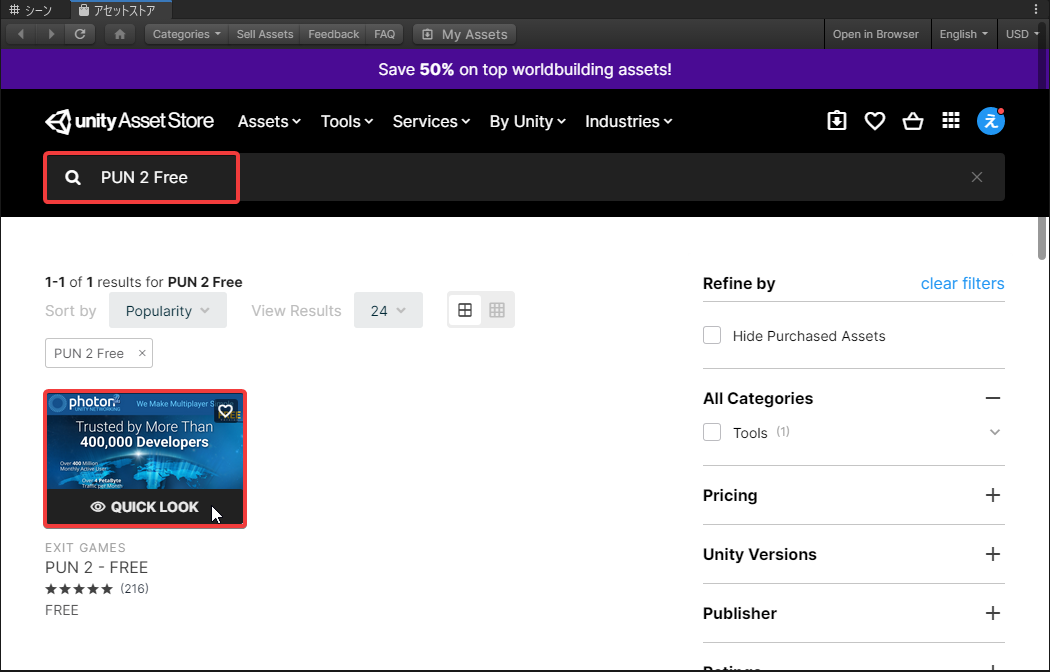Click the PUN 2 Free search field
This screenshot has height=672, width=1050.
click(524, 177)
